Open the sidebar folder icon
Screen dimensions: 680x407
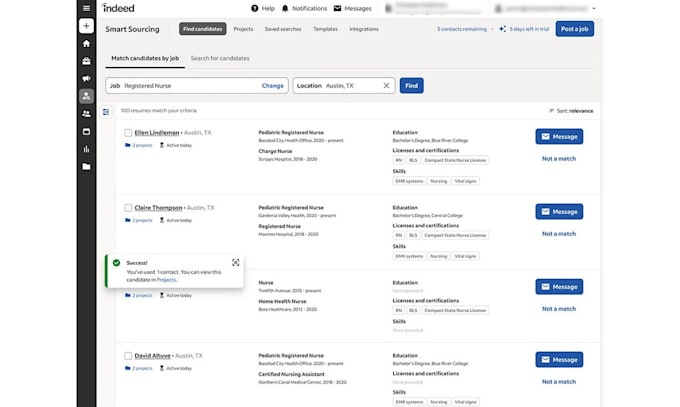pos(86,167)
